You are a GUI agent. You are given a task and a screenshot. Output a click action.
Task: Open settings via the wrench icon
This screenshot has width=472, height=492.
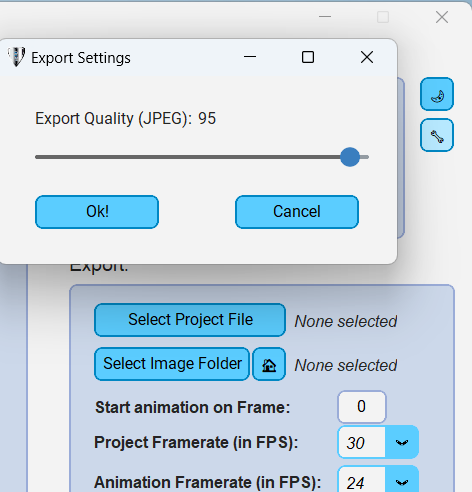(x=437, y=135)
